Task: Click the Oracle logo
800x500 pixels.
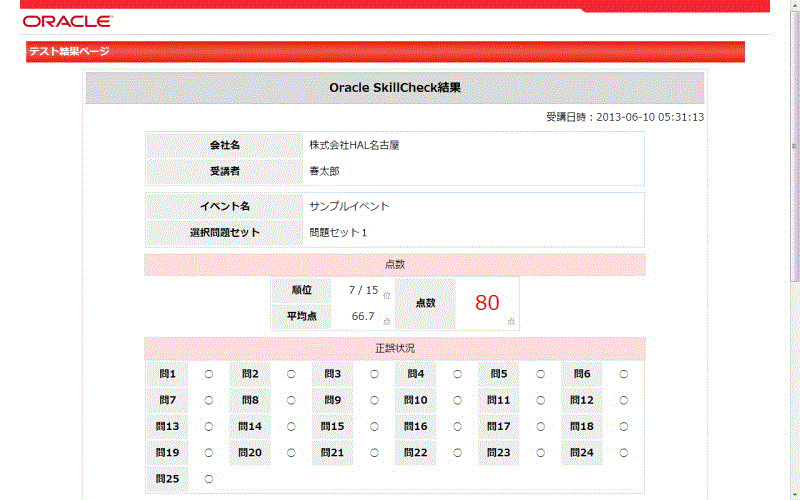Action: (67, 21)
